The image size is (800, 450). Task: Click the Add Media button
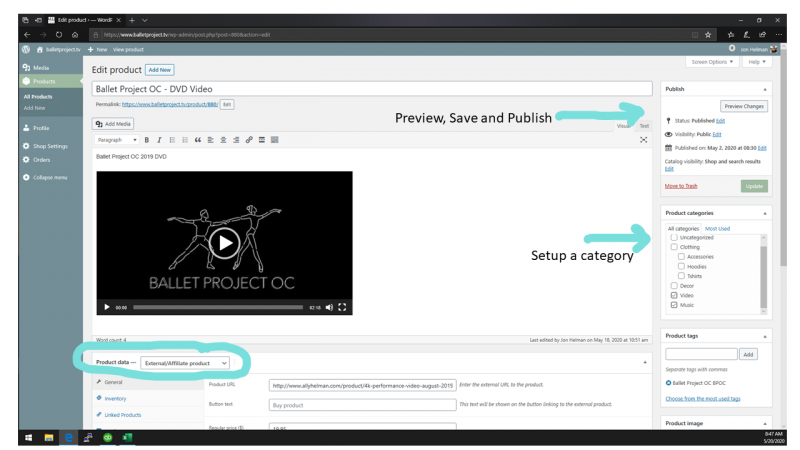pos(113,124)
